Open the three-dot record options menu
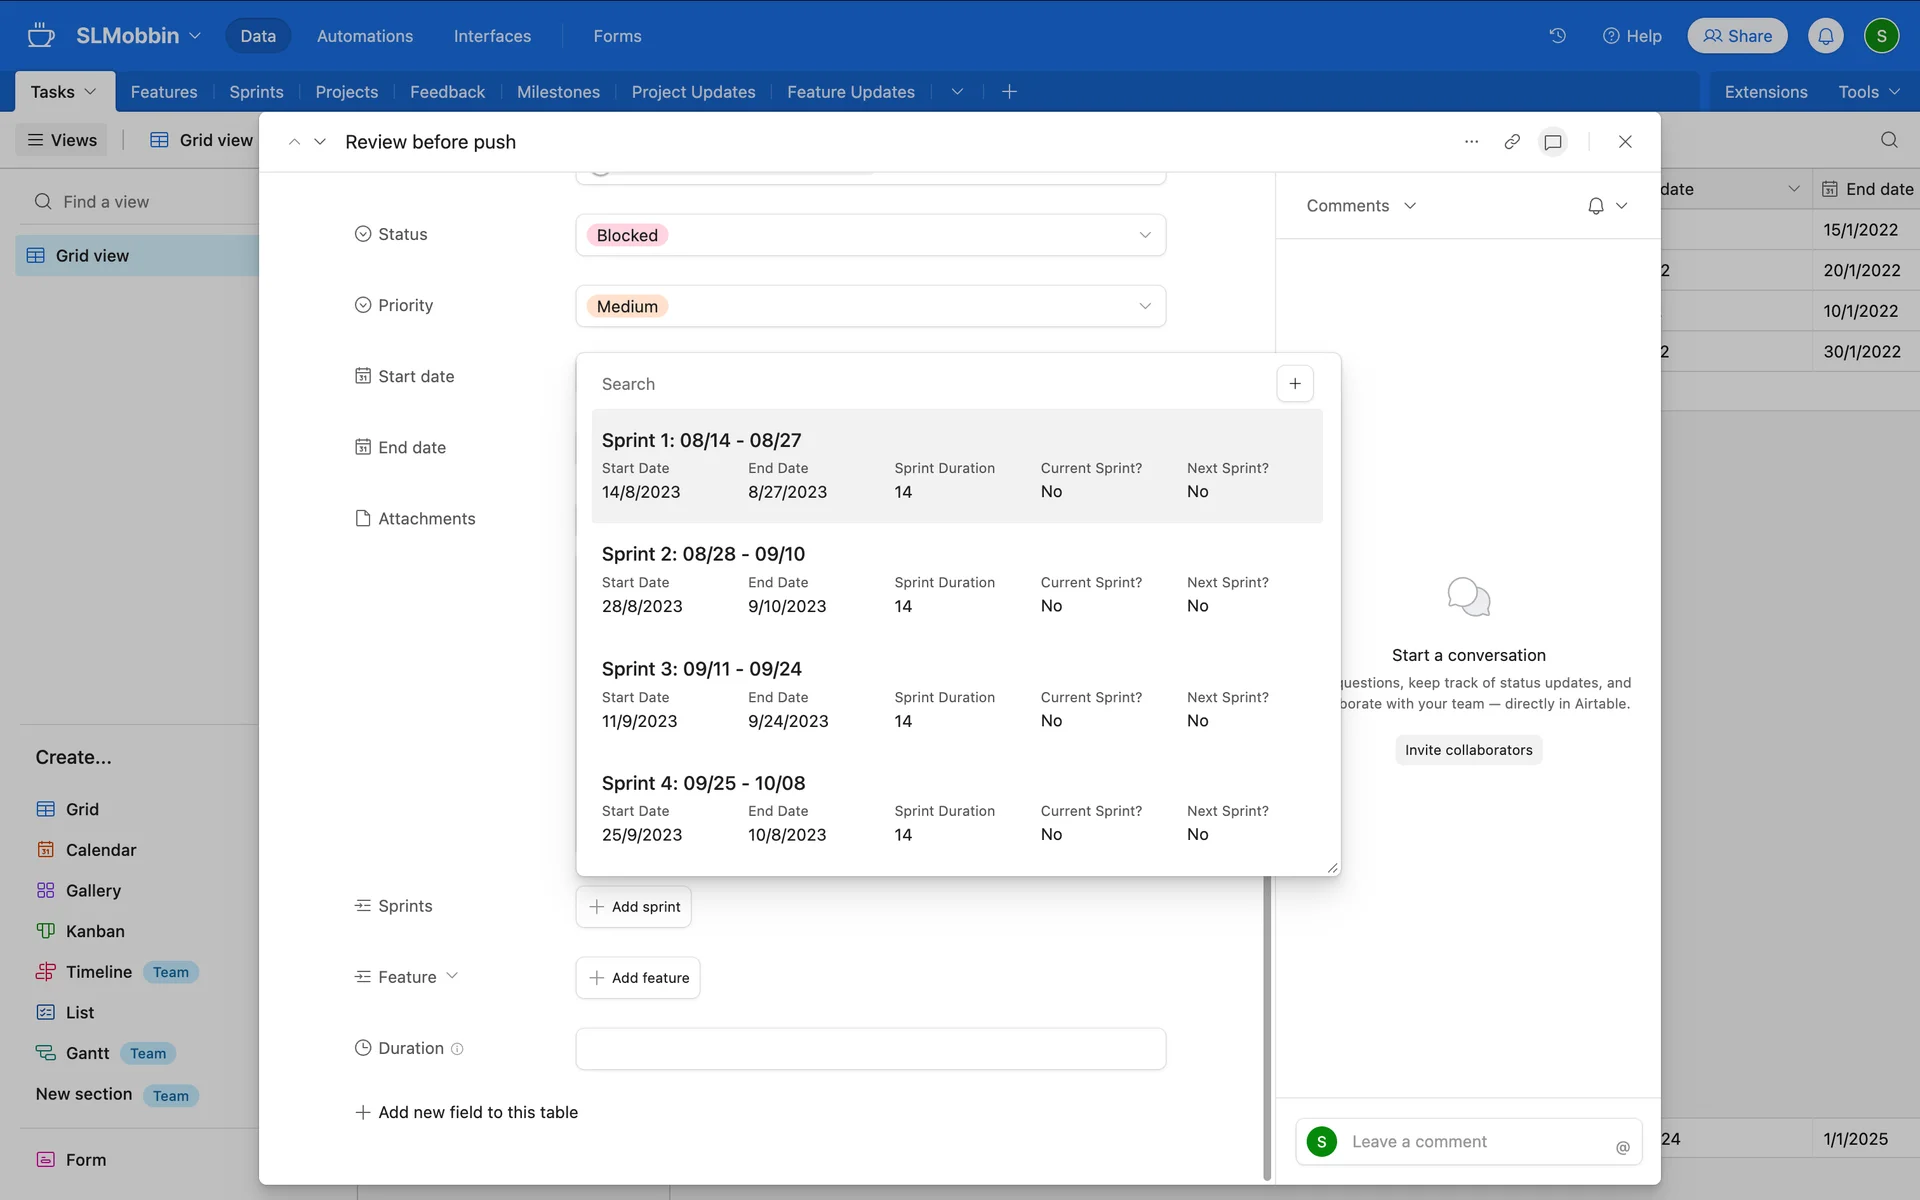Image resolution: width=1920 pixels, height=1200 pixels. pyautogui.click(x=1471, y=142)
